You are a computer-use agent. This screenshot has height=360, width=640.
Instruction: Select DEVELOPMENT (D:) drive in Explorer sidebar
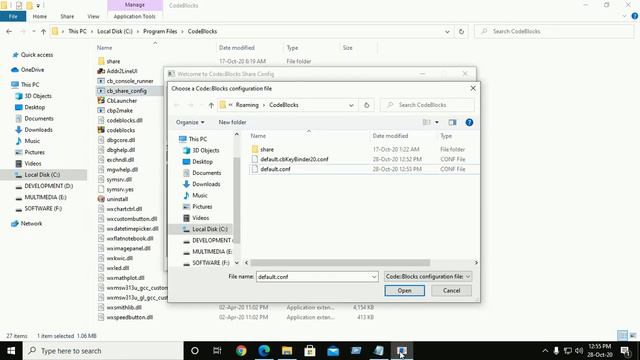click(x=49, y=186)
